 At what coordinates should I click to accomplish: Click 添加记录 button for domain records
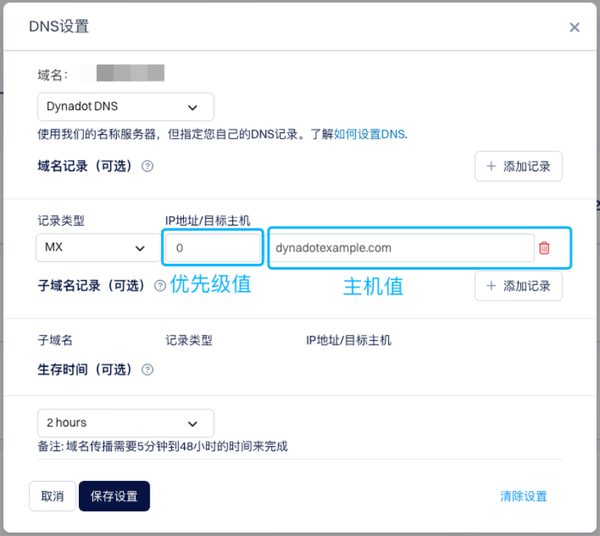(x=518, y=166)
